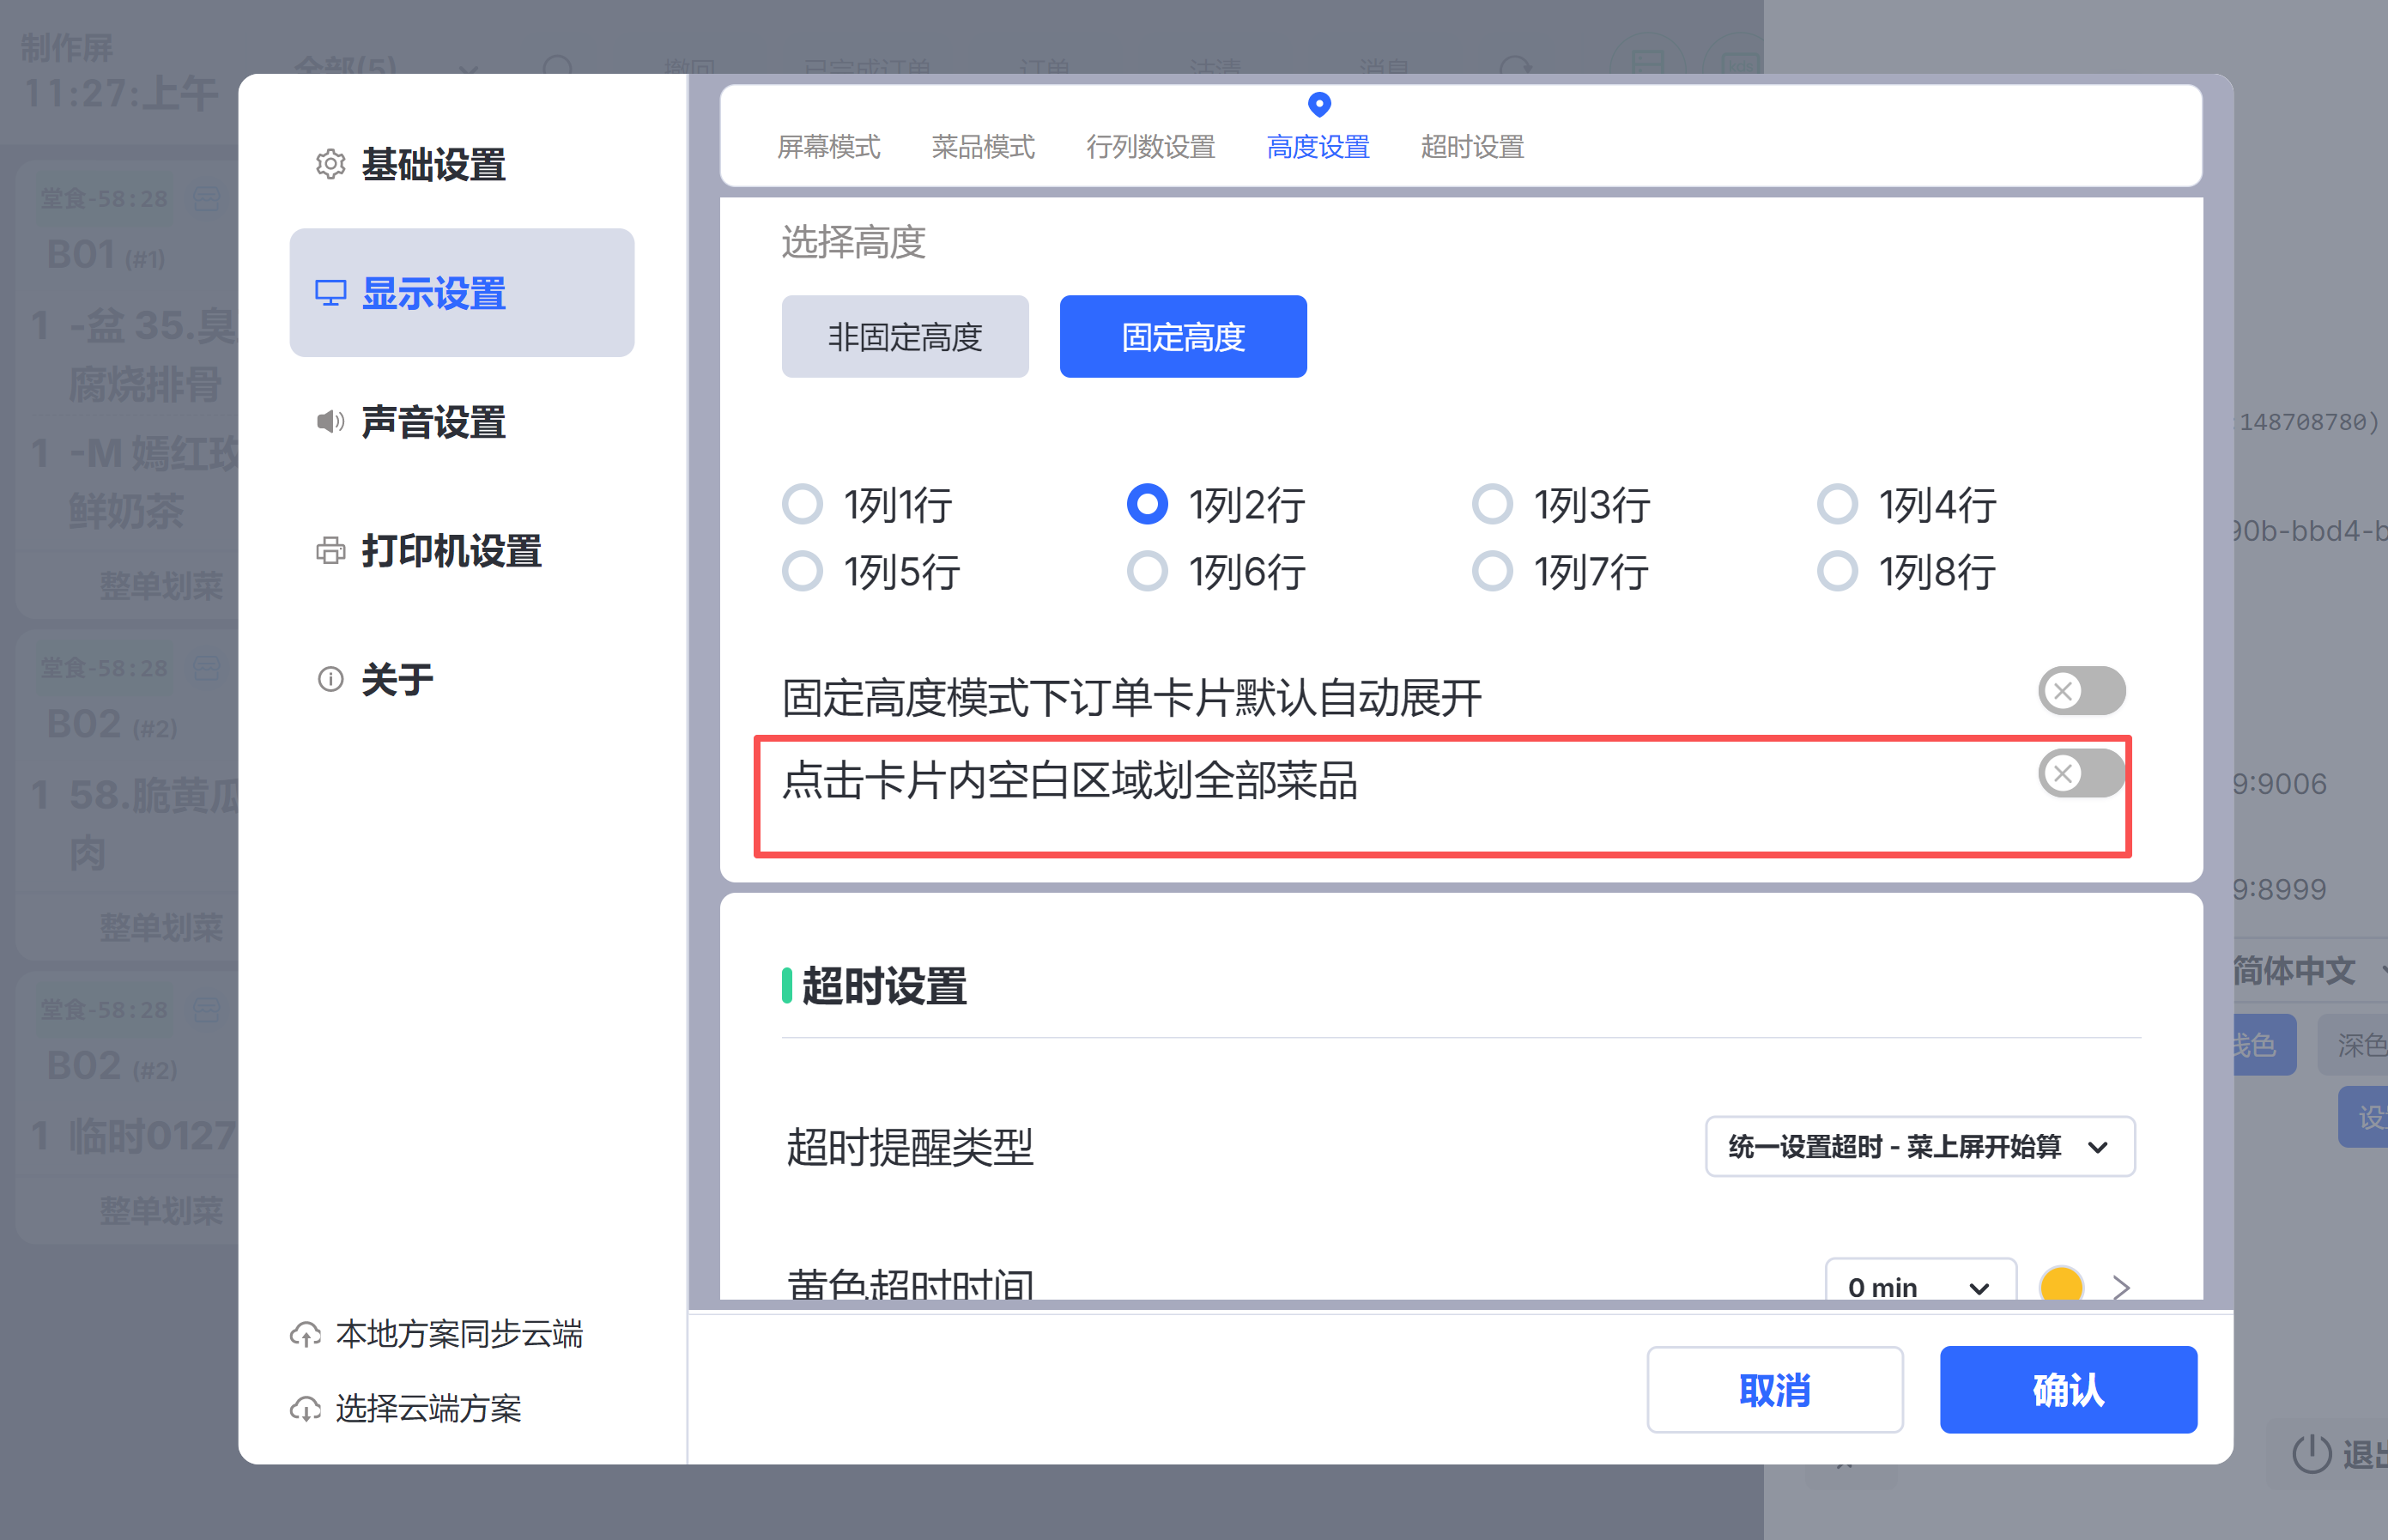Click cloud download icon for 选择云端方案

click(305, 1409)
